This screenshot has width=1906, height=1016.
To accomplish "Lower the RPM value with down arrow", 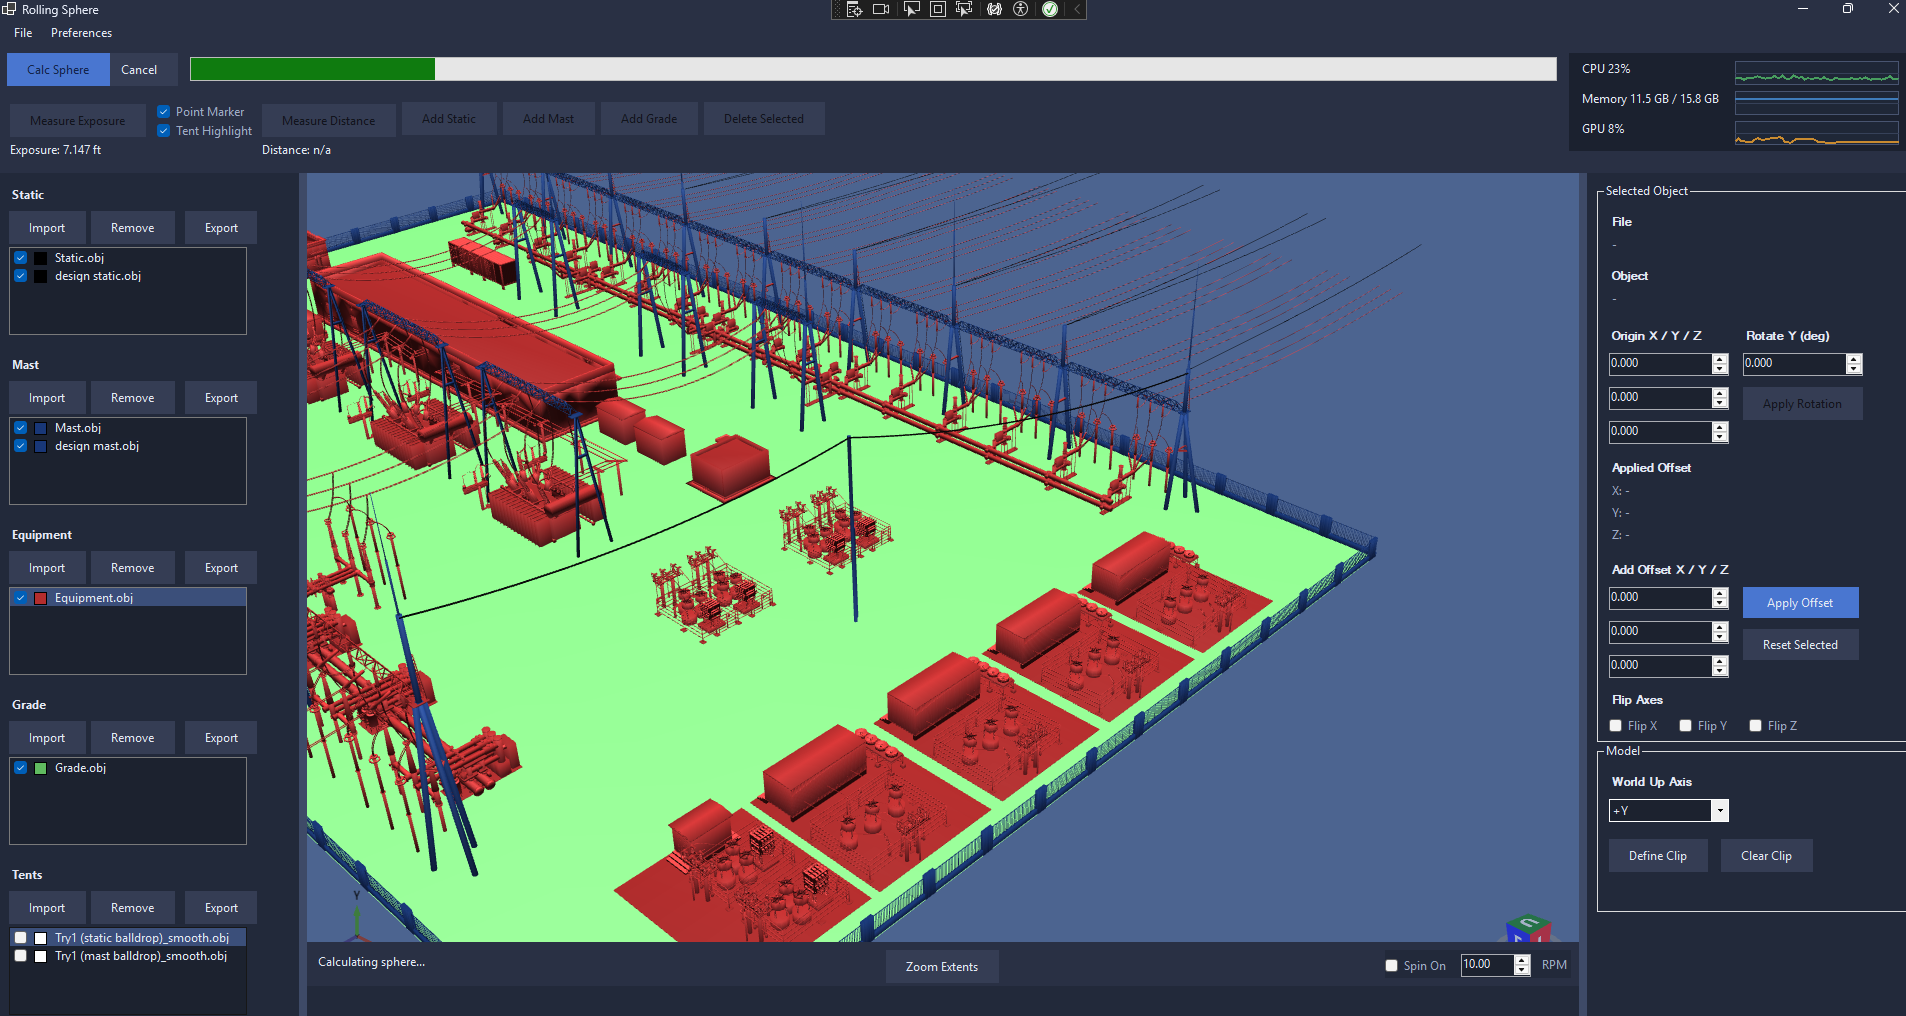I will click(1522, 970).
